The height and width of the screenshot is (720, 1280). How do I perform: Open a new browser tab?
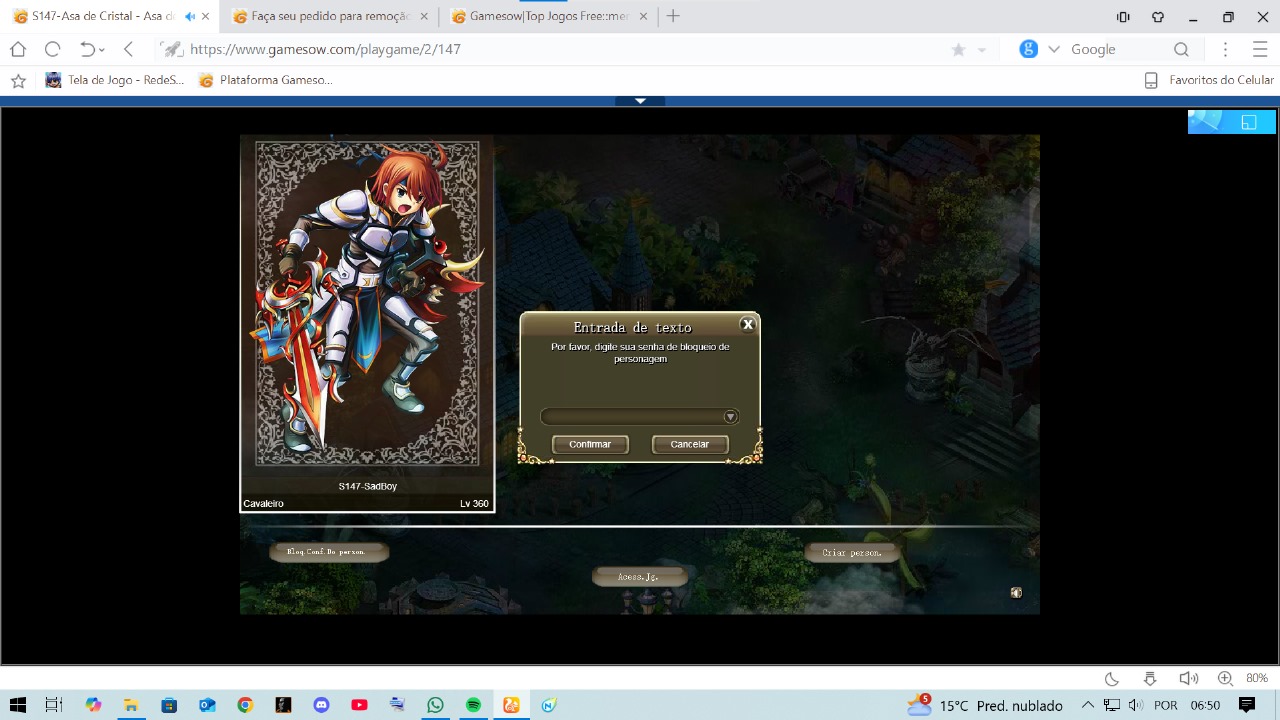click(673, 16)
